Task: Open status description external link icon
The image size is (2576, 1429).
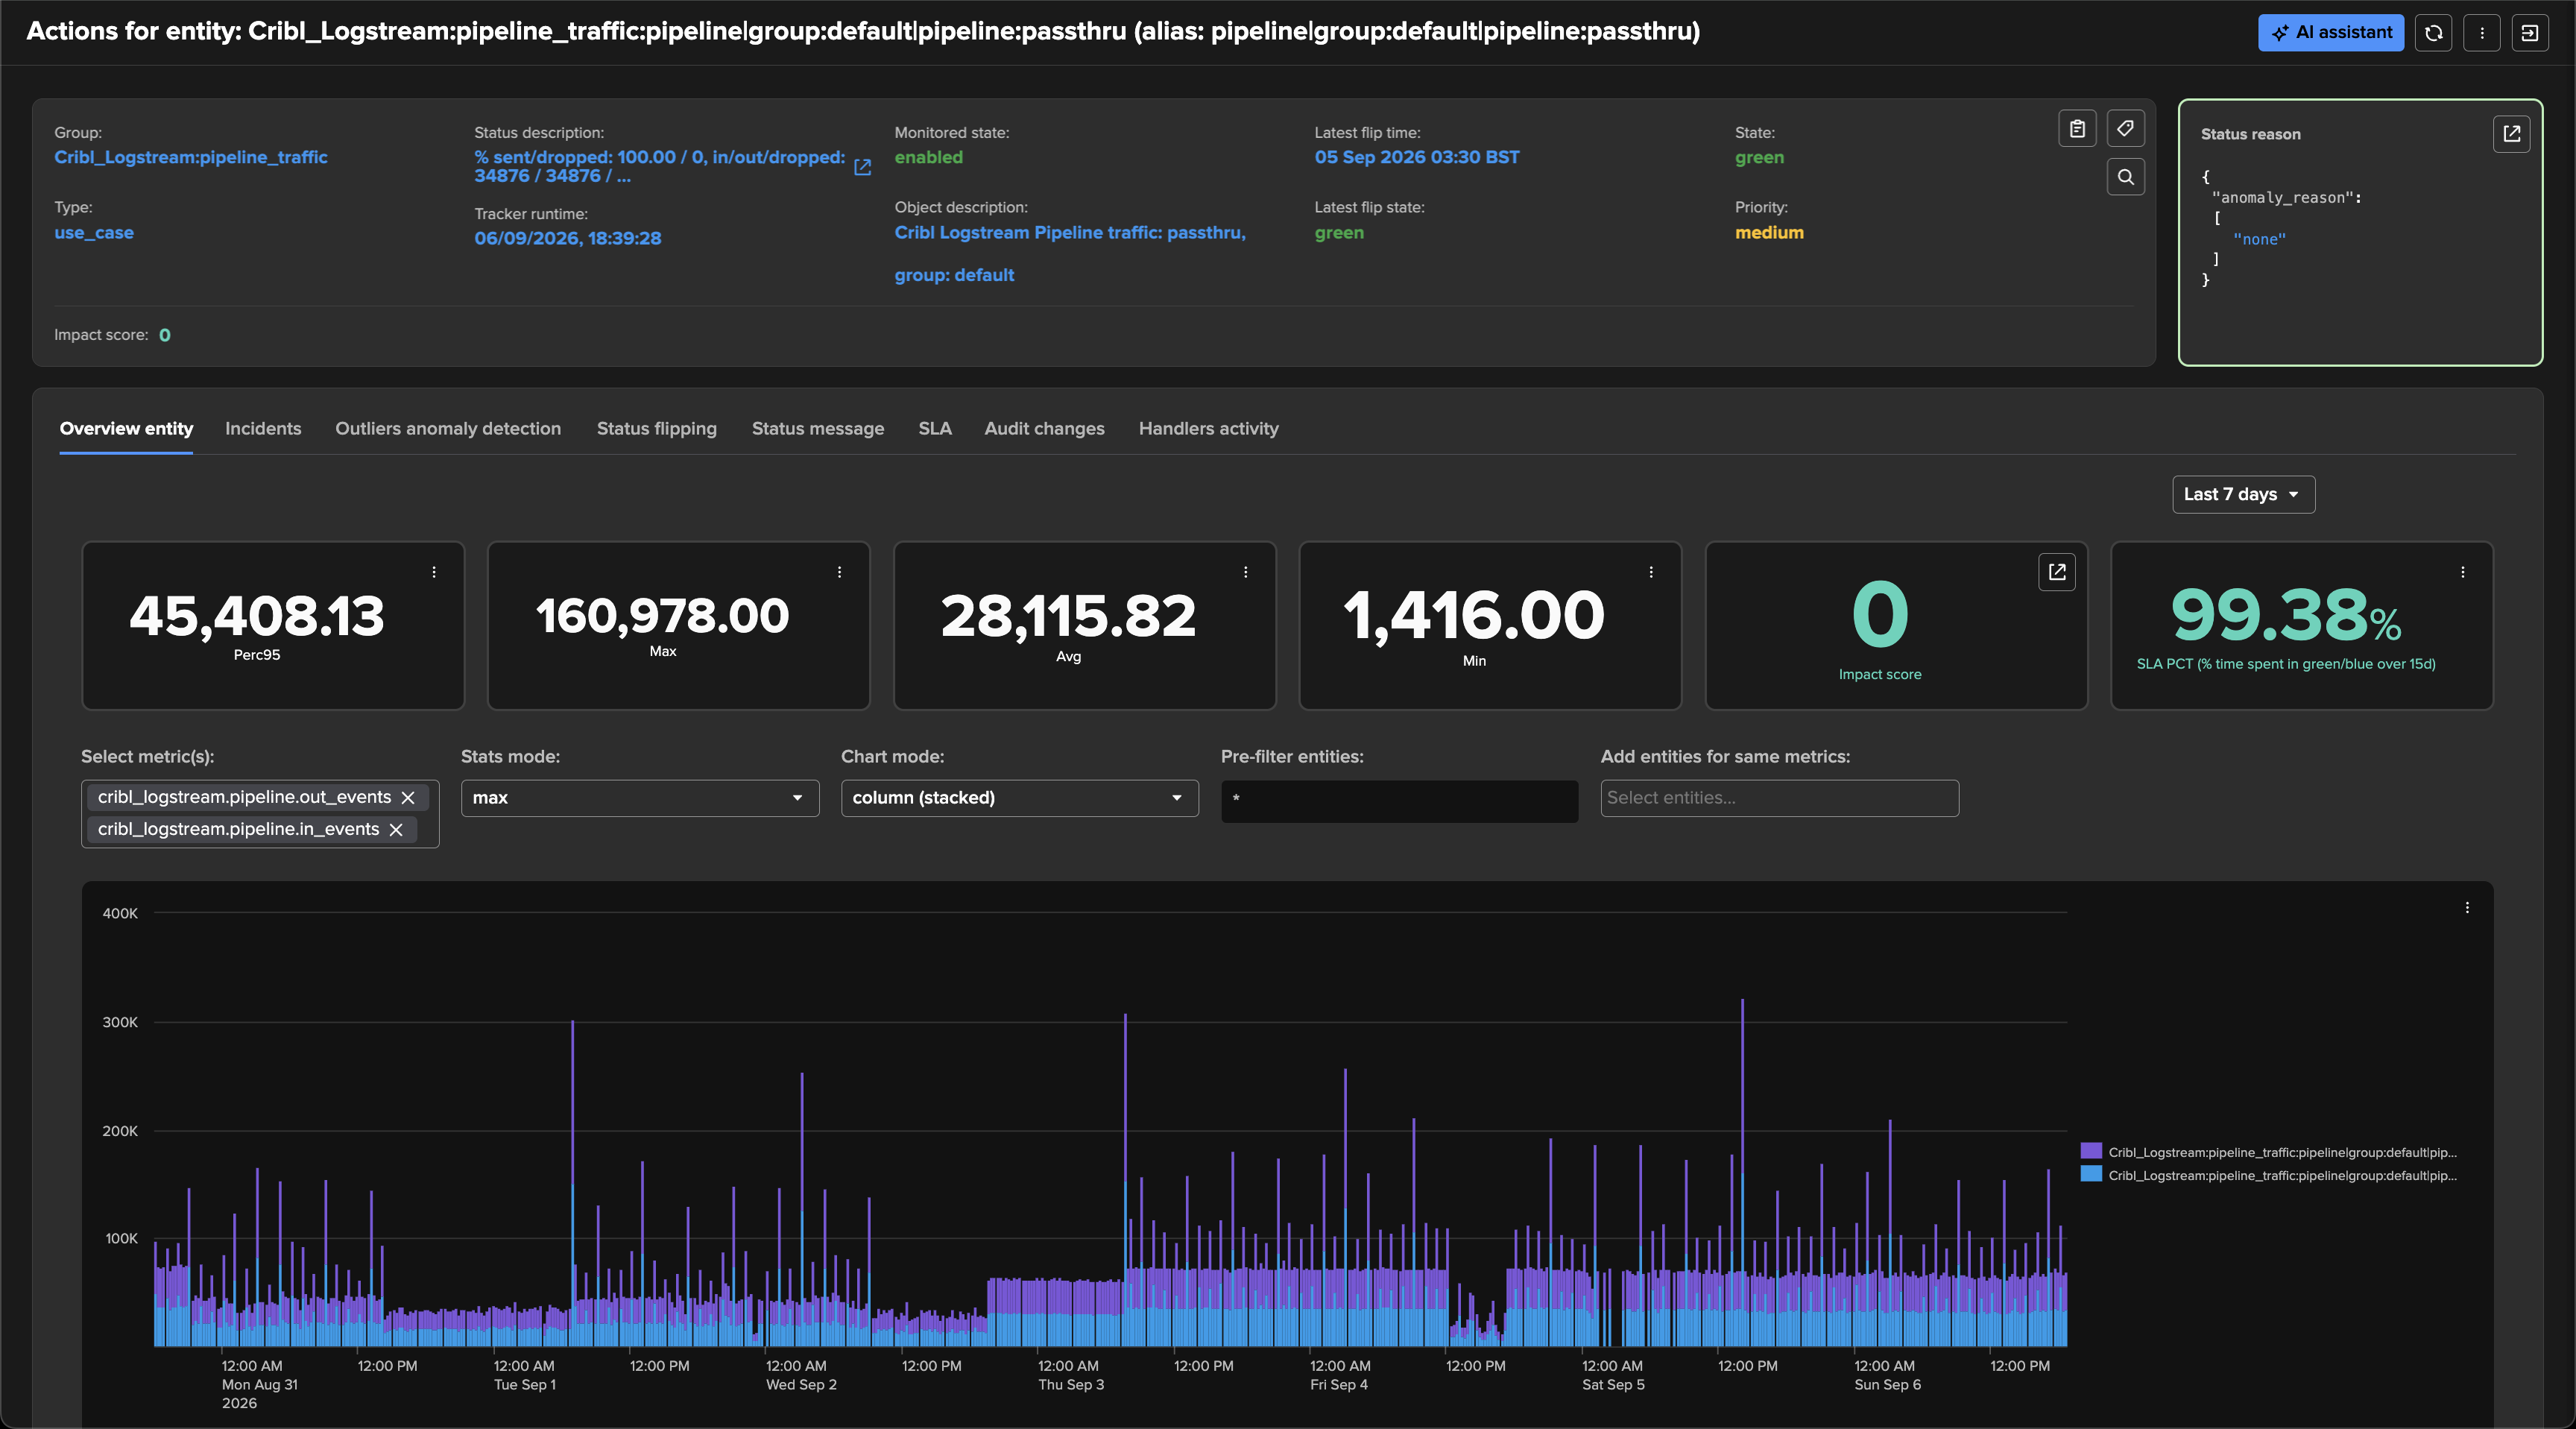Action: pyautogui.click(x=862, y=167)
